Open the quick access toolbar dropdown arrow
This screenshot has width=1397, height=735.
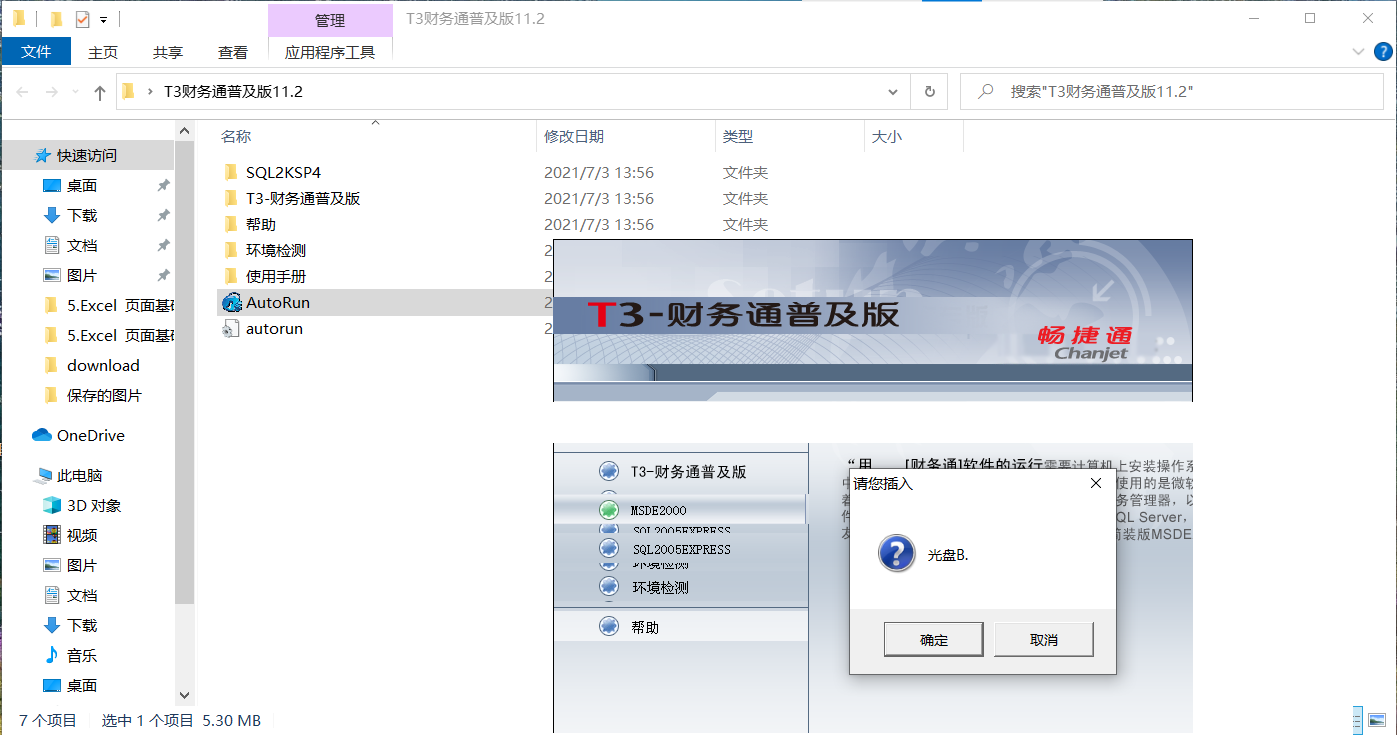[103, 19]
